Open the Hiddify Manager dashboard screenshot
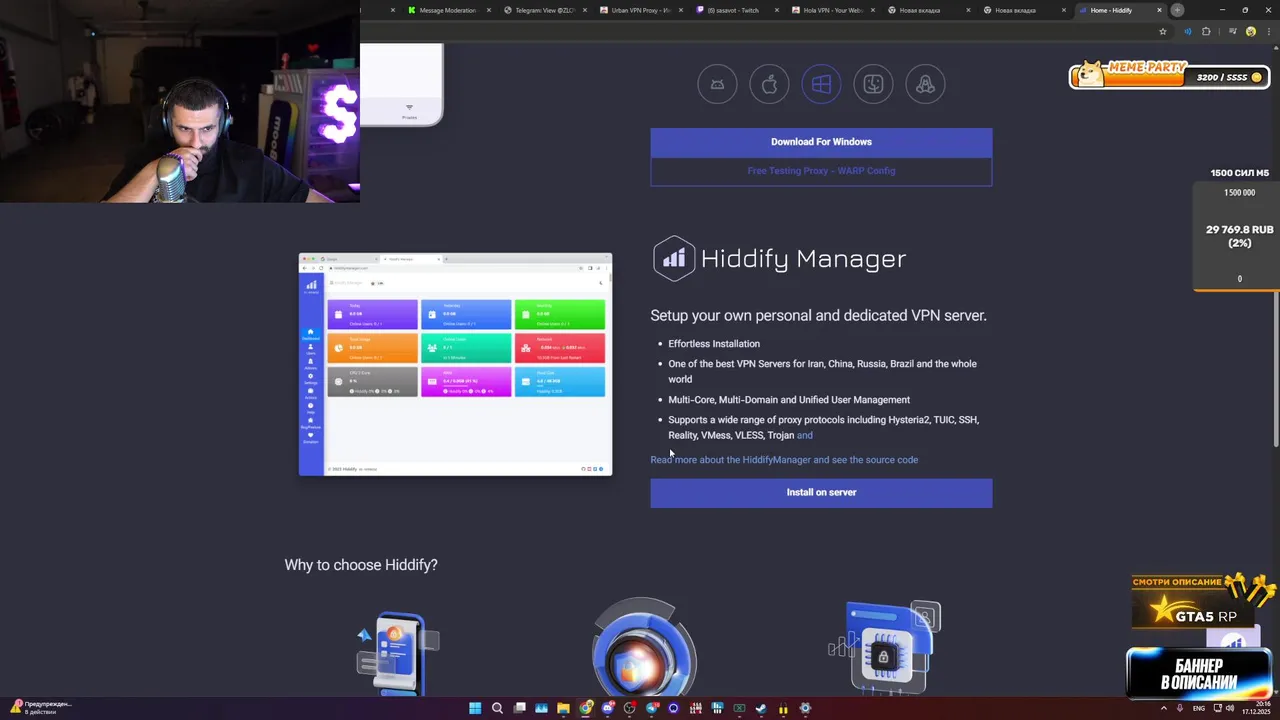Image resolution: width=1280 pixels, height=720 pixels. [455, 364]
